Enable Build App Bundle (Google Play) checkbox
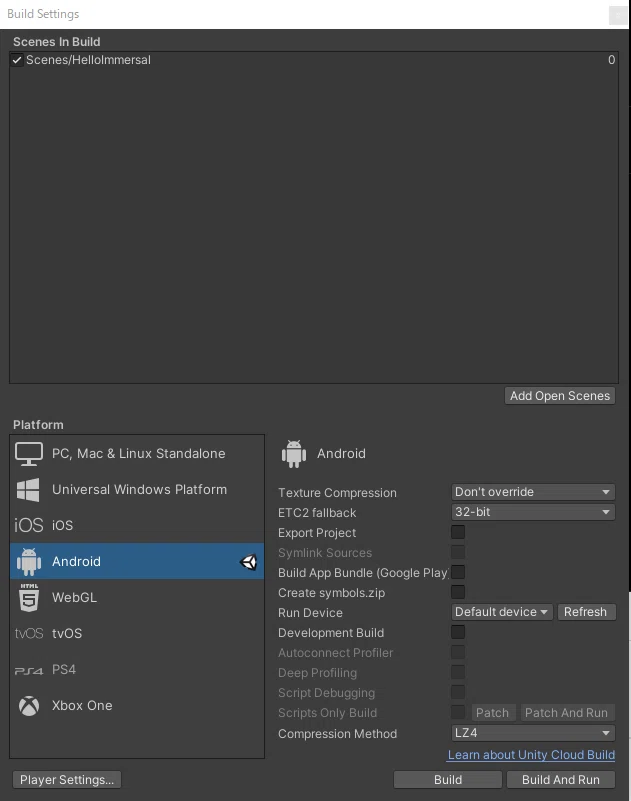Viewport: 631px width, 801px height. [458, 572]
